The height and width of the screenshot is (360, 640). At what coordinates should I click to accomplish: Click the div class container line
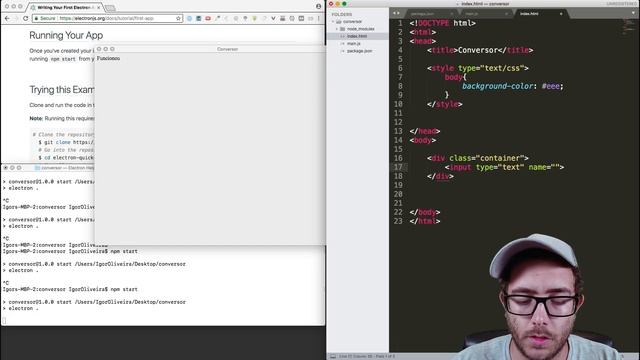click(478, 158)
